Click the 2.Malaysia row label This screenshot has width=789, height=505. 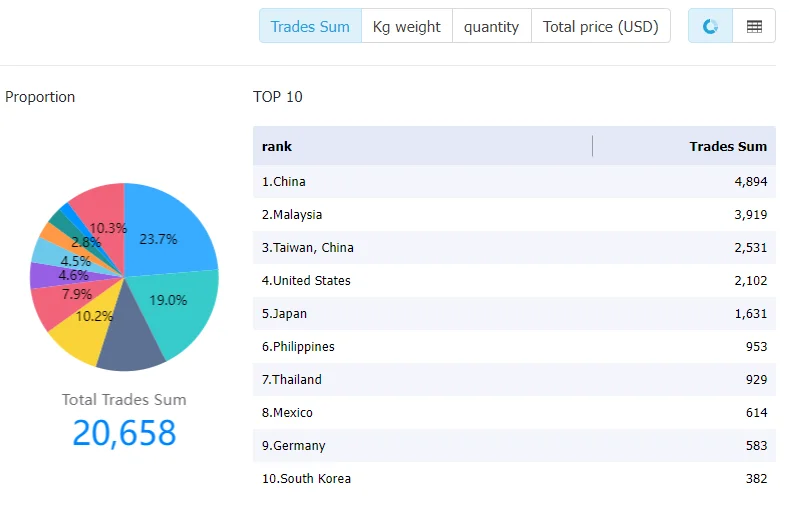[x=292, y=215]
